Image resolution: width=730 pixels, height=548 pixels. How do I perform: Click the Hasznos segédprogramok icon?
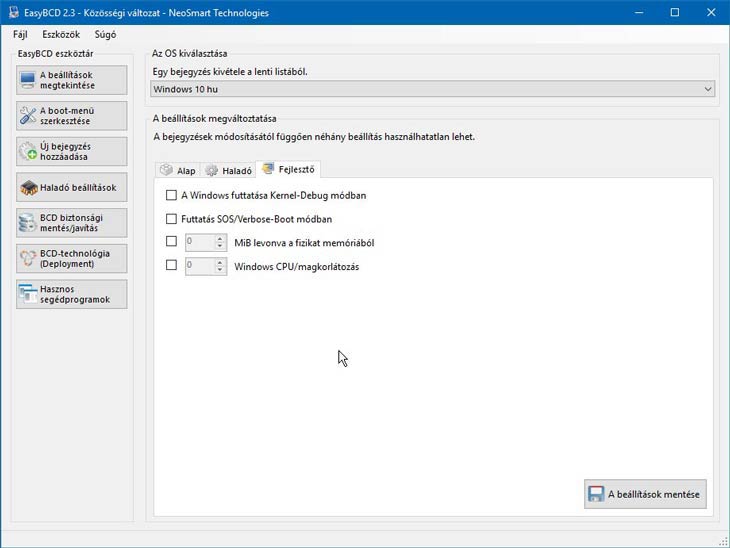click(28, 294)
